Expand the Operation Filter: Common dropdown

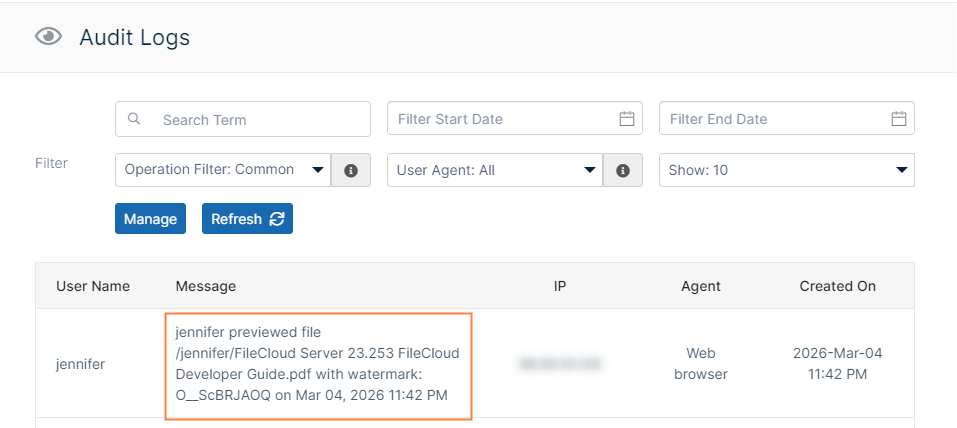coord(223,170)
